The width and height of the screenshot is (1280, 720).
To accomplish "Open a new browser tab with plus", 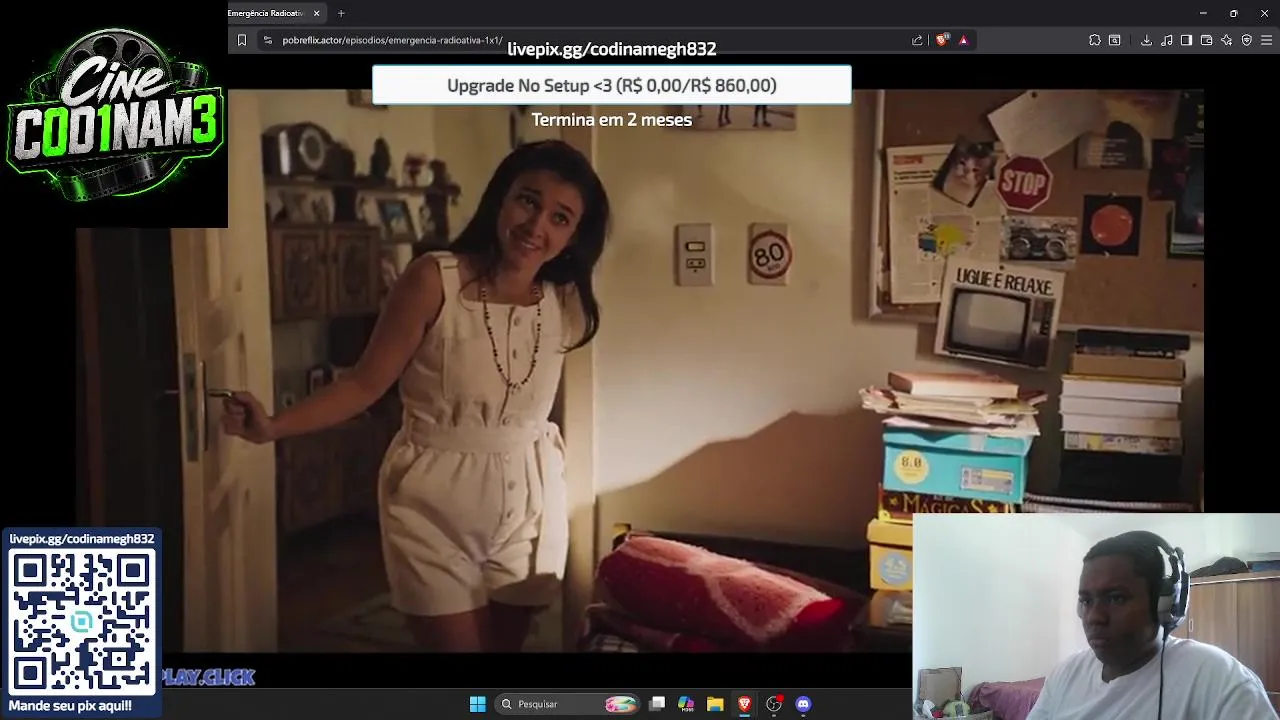I will click(x=341, y=13).
